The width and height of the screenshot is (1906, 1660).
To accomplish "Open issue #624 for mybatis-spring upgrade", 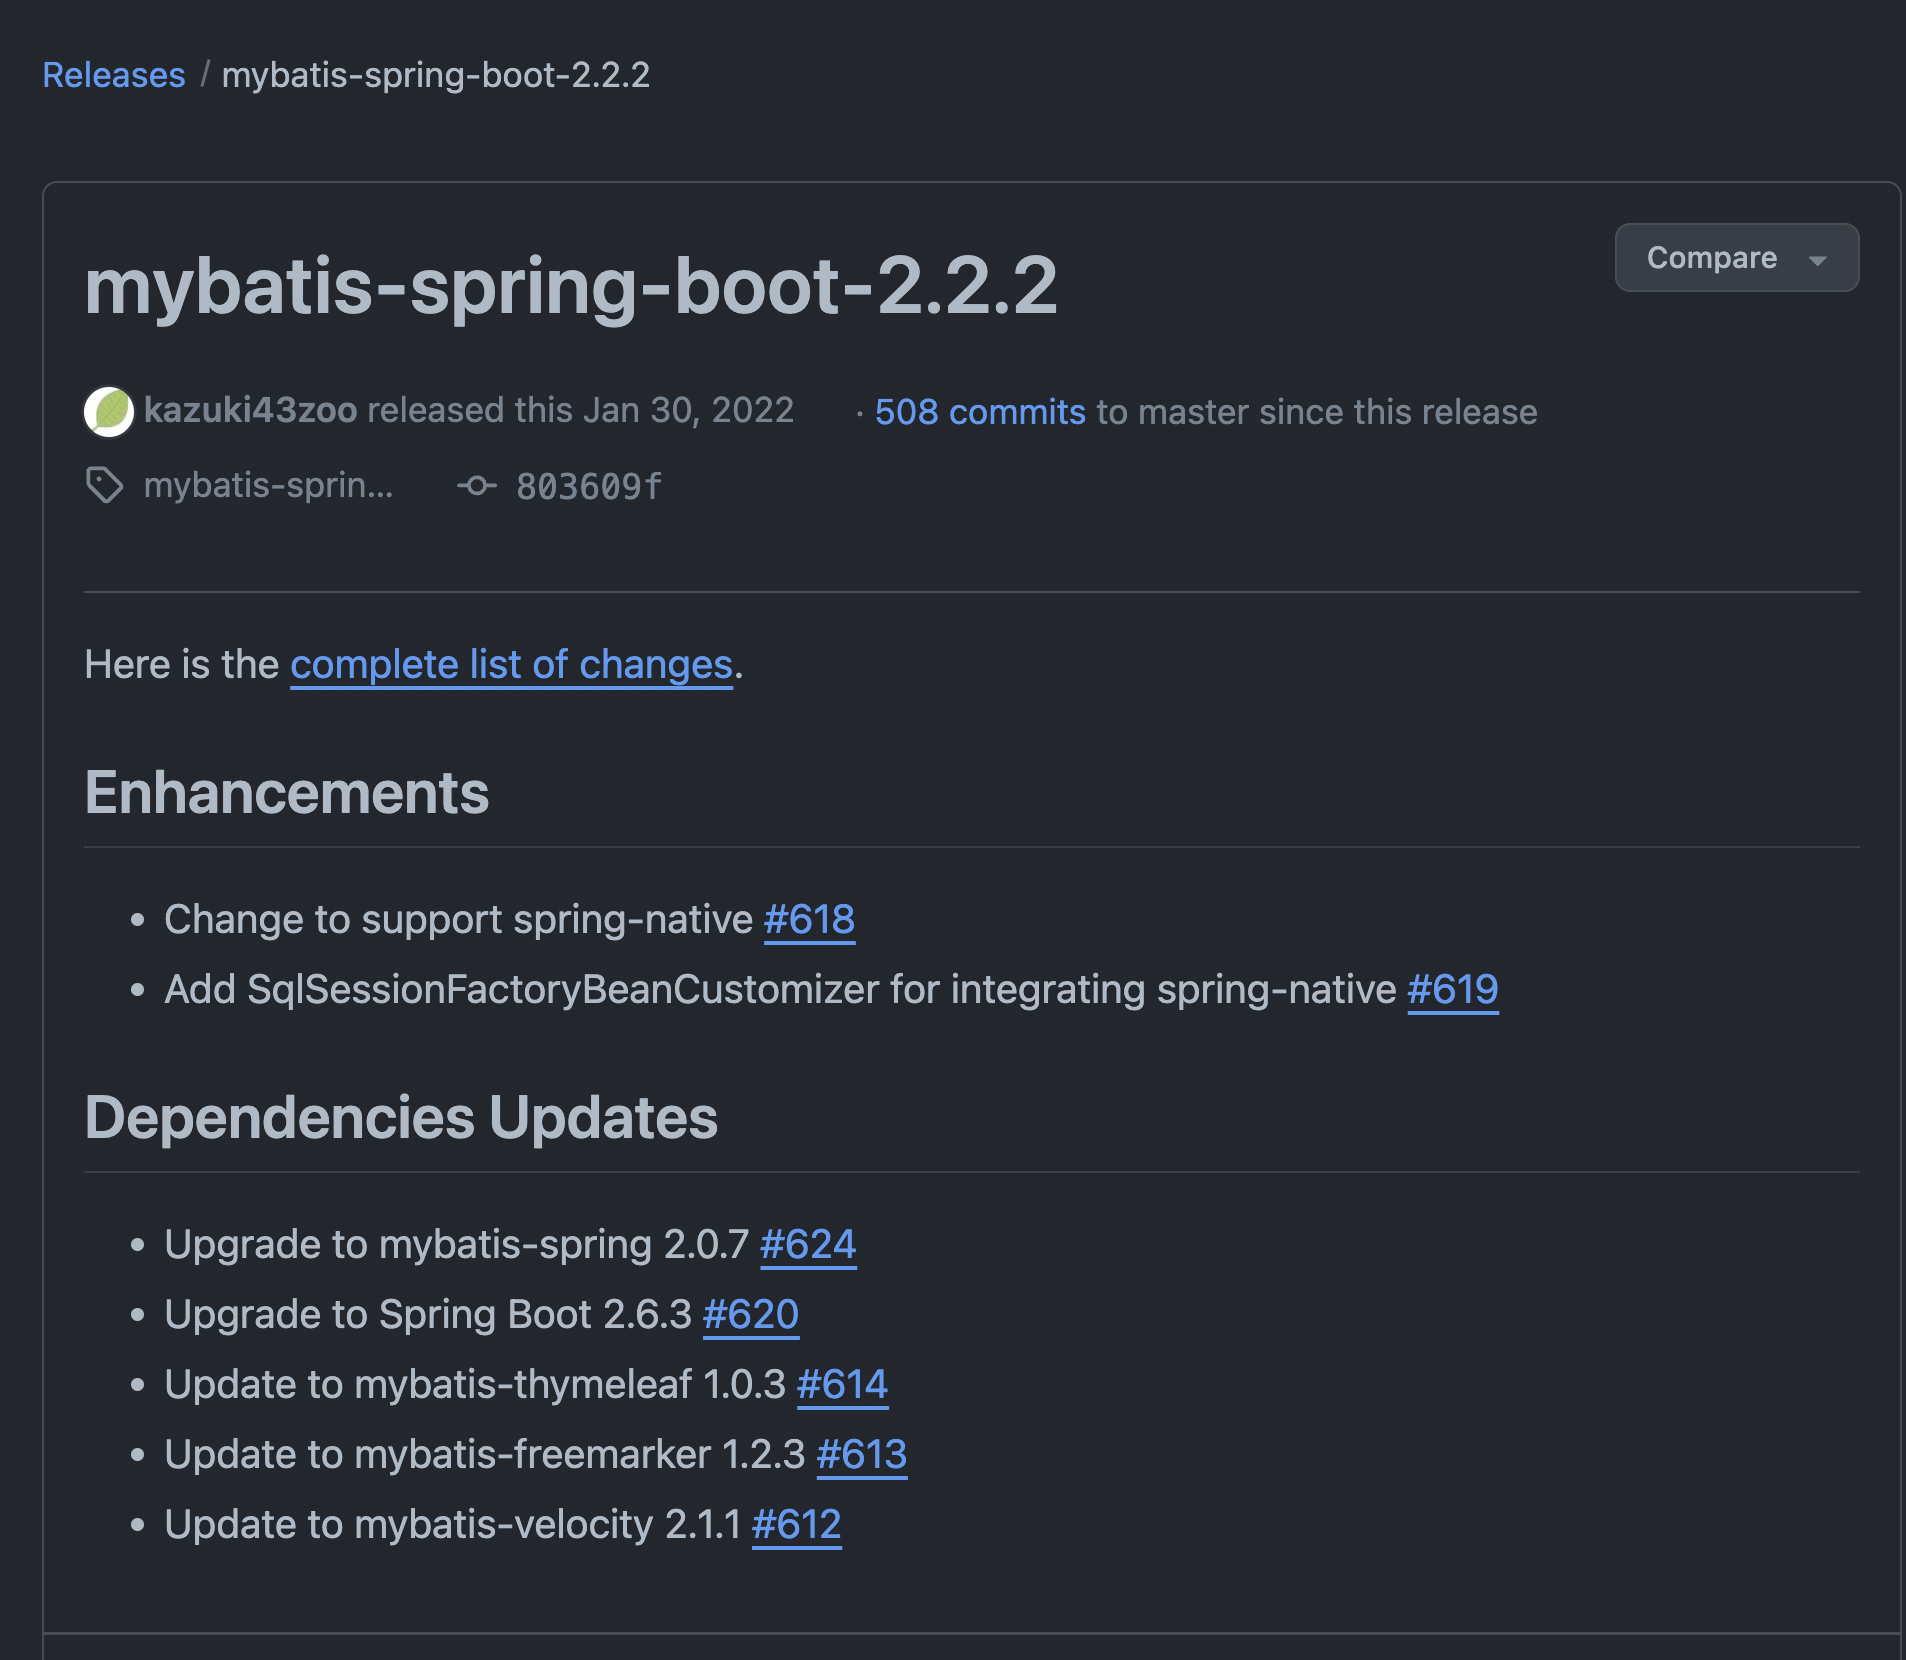I will [808, 1245].
